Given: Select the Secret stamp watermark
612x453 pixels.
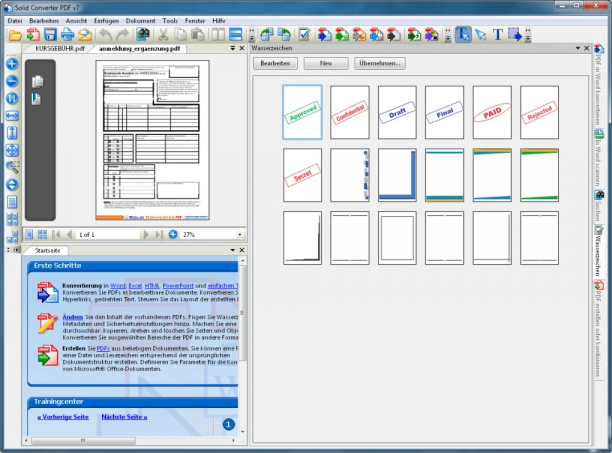Looking at the screenshot, I should (x=302, y=175).
